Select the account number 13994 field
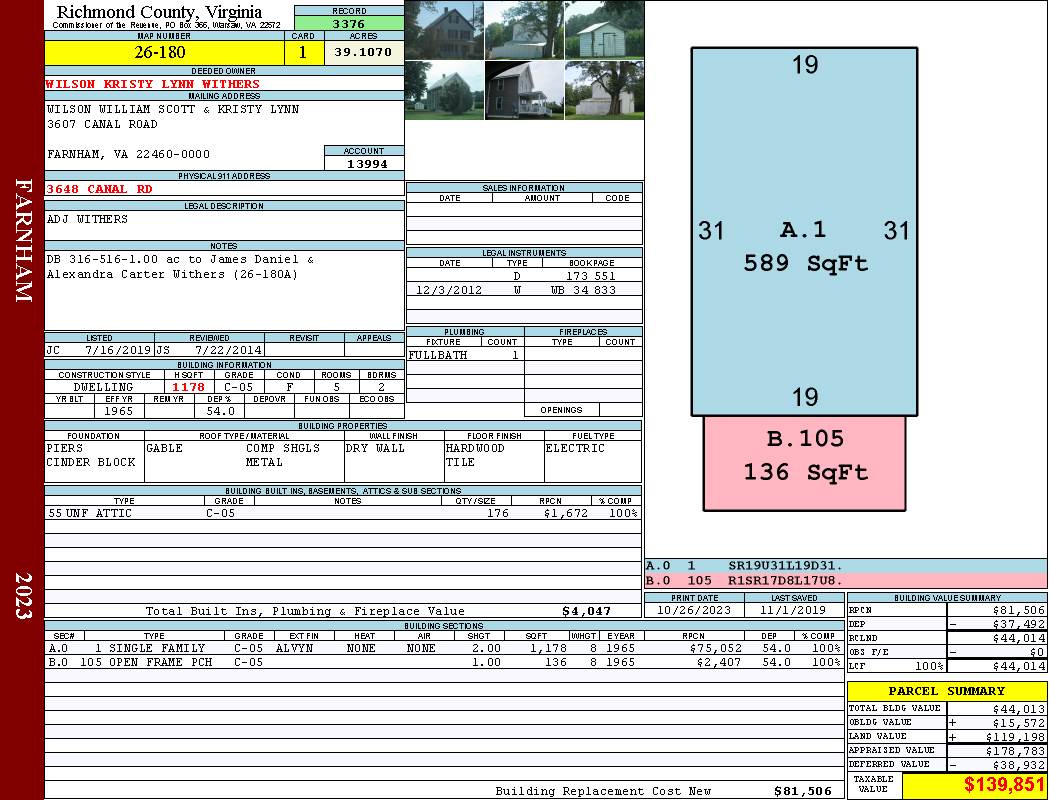1050x800 pixels. pos(364,164)
